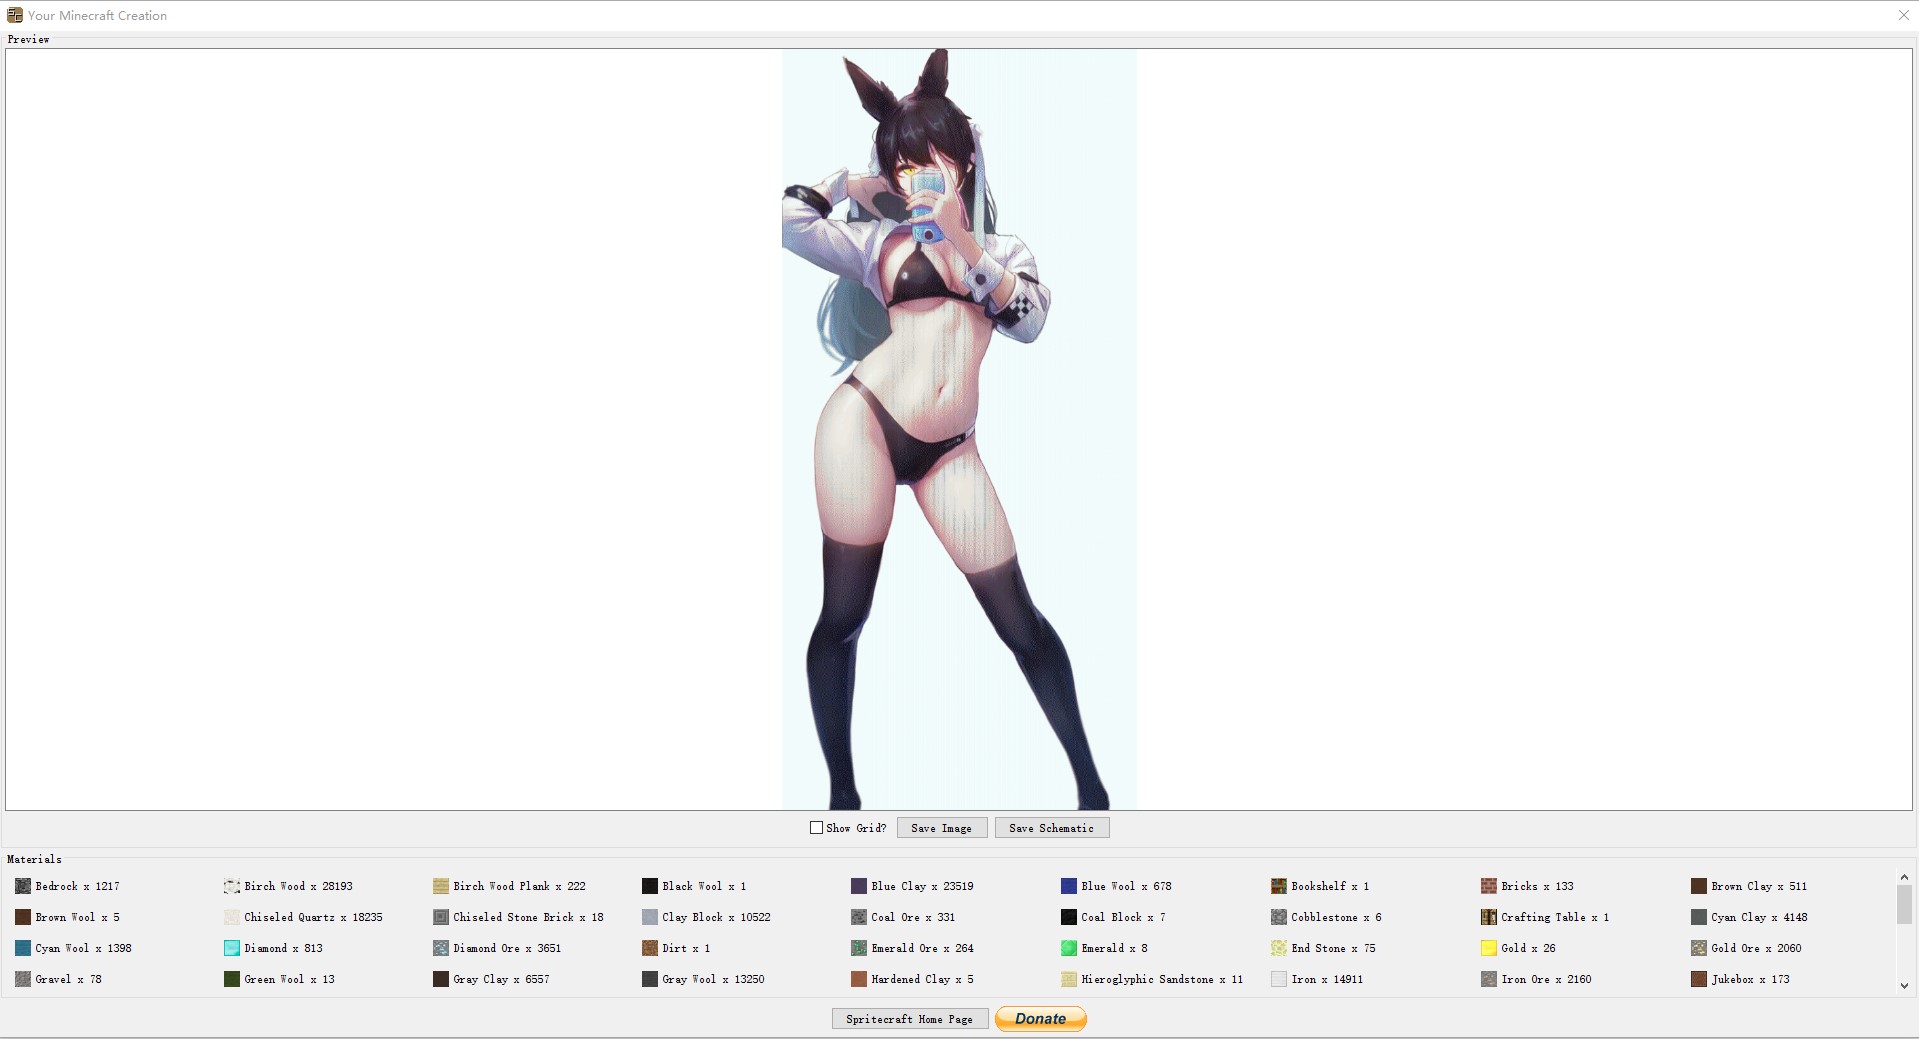The image size is (1919, 1039).
Task: Click the "Show Grid?" label text
Action: coord(856,828)
